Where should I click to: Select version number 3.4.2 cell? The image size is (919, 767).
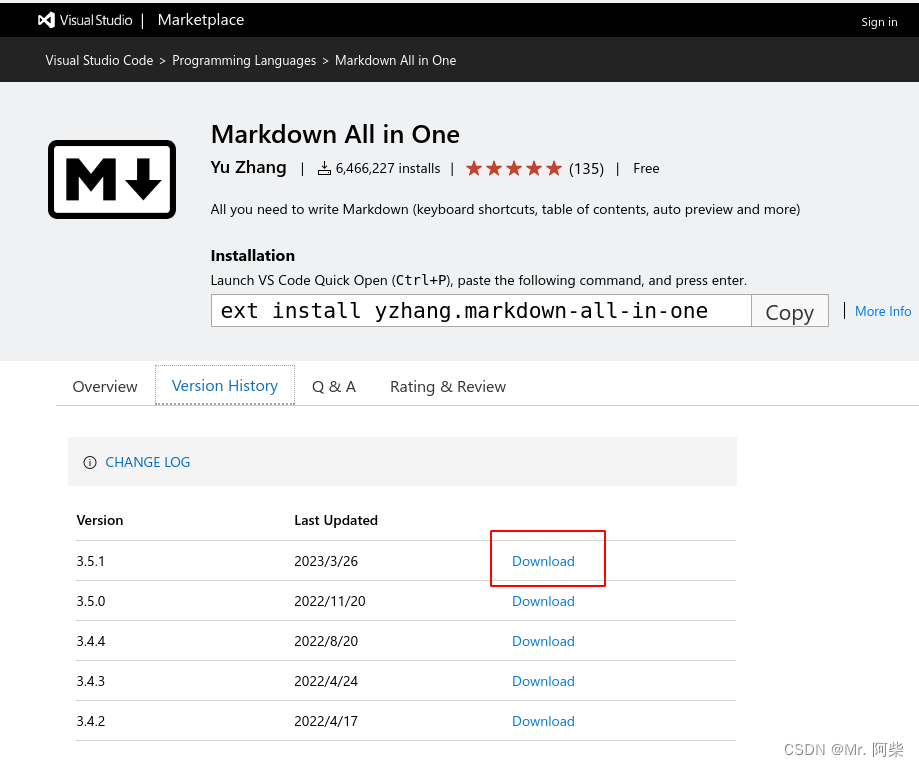coord(91,721)
